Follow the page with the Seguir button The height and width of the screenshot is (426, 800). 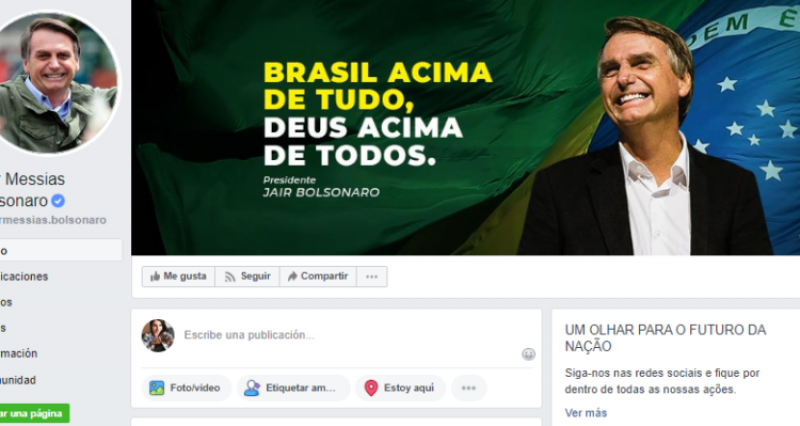click(247, 277)
